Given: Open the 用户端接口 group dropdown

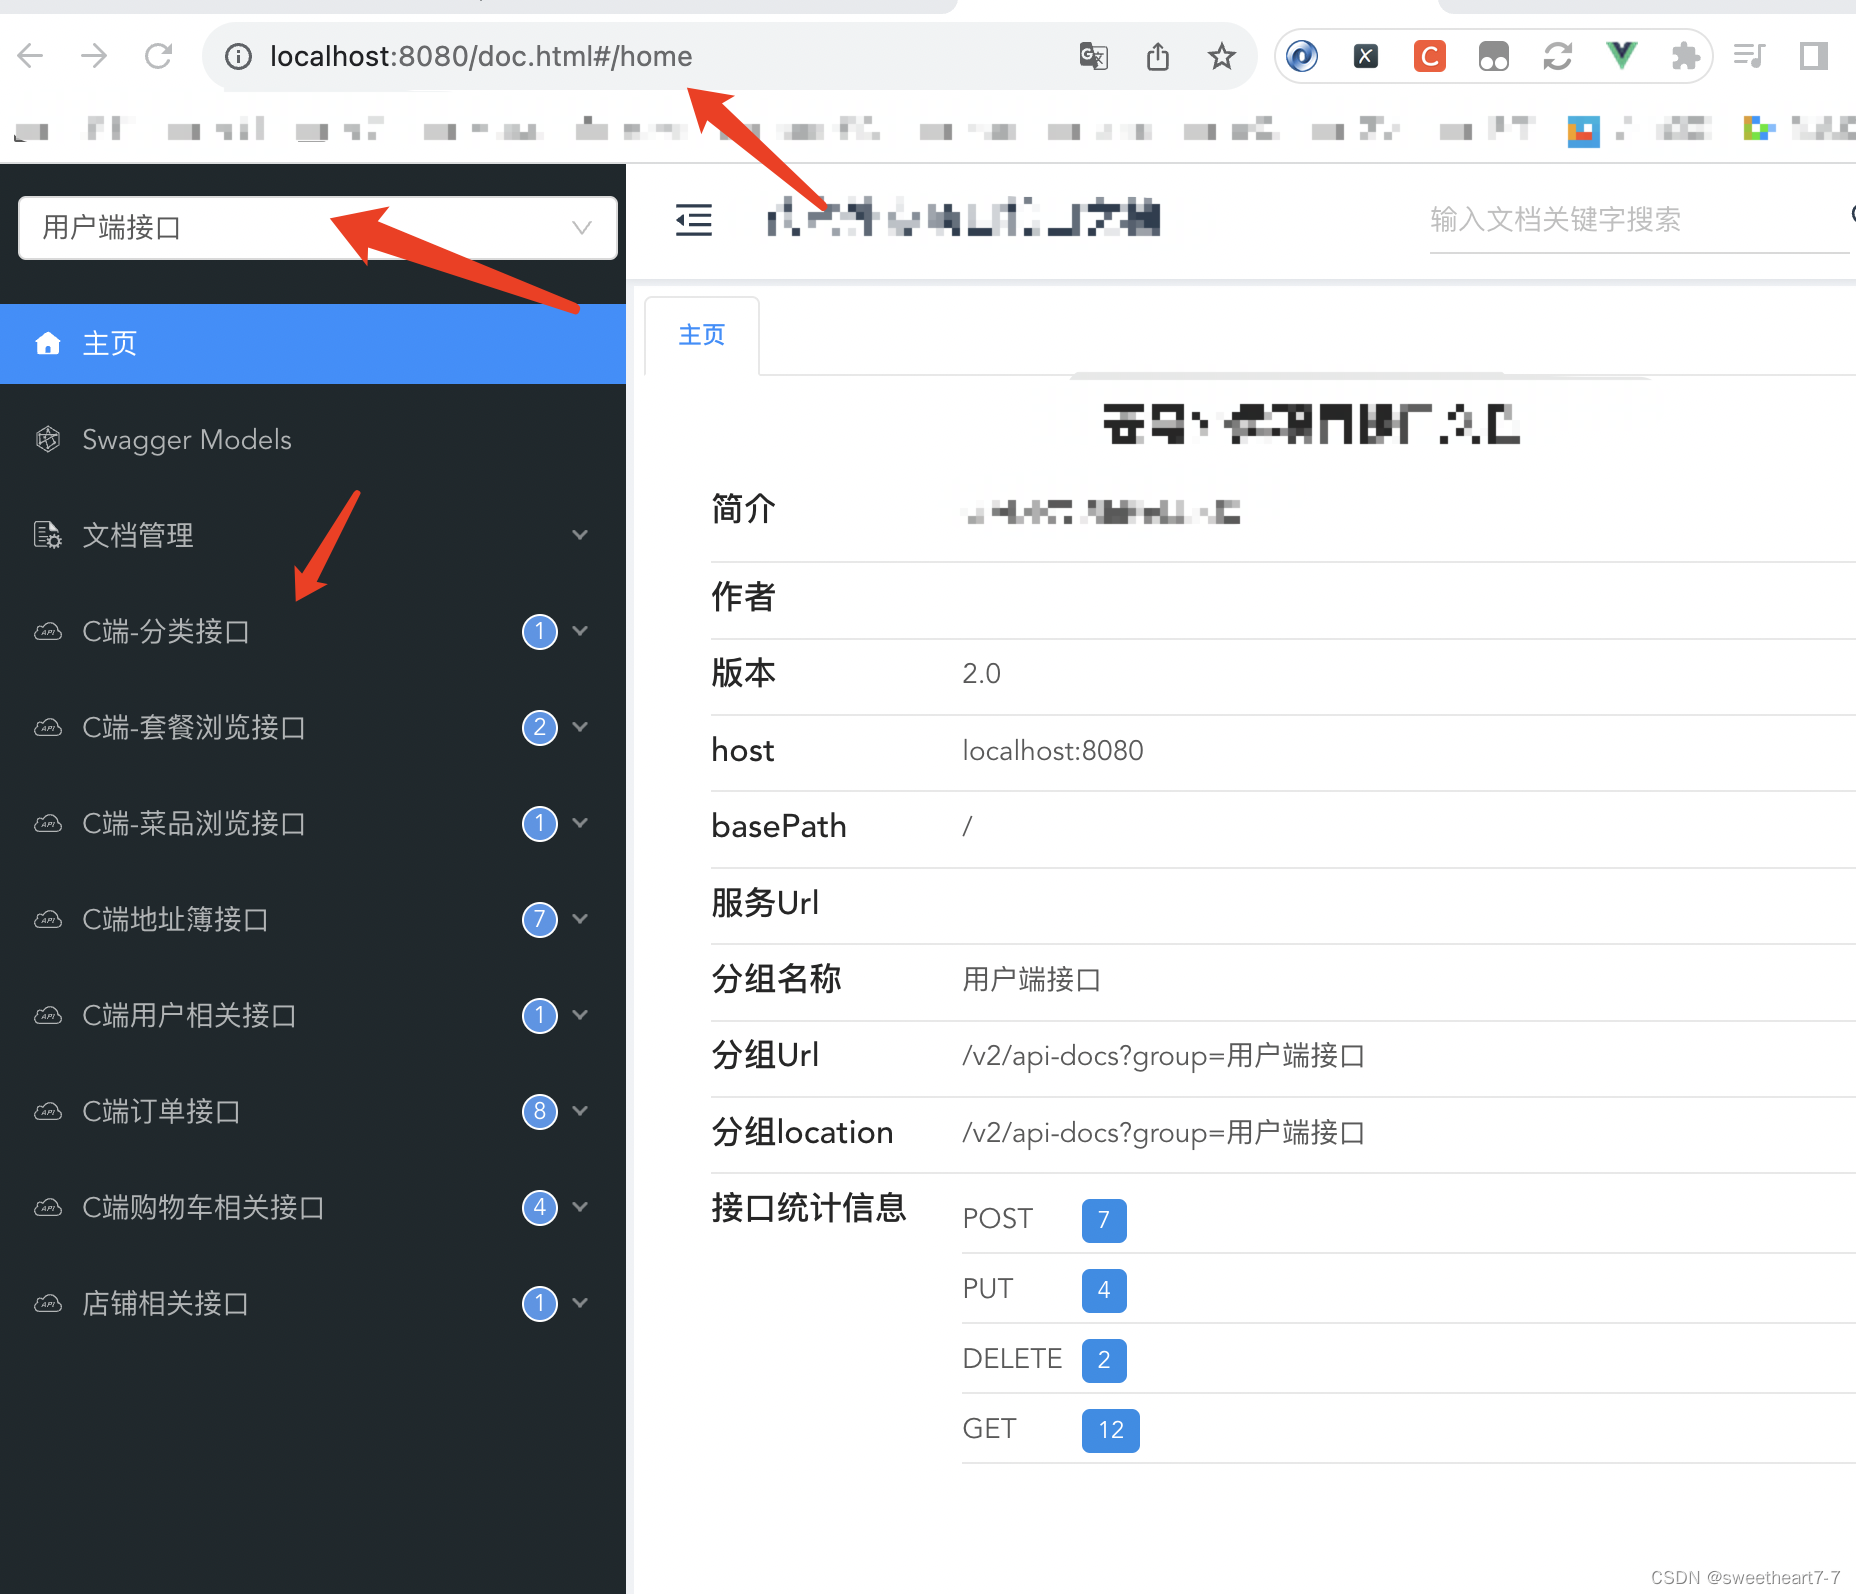Looking at the screenshot, I should click(318, 228).
